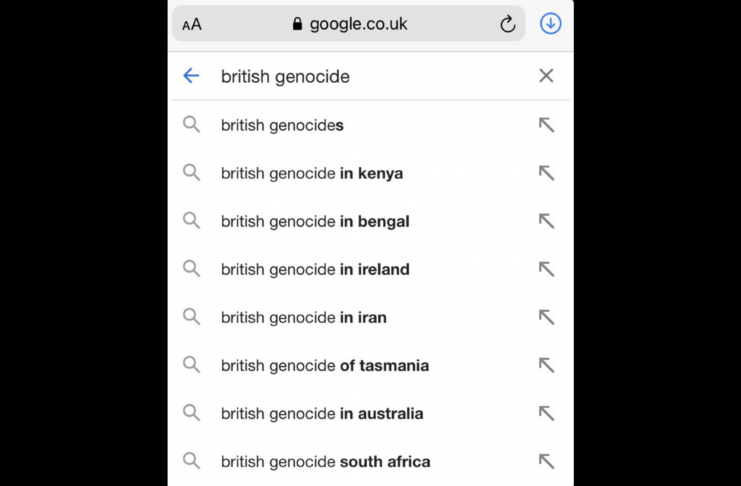The width and height of the screenshot is (741, 486).
Task: Click the google.co.uk address bar
Action: (x=349, y=24)
